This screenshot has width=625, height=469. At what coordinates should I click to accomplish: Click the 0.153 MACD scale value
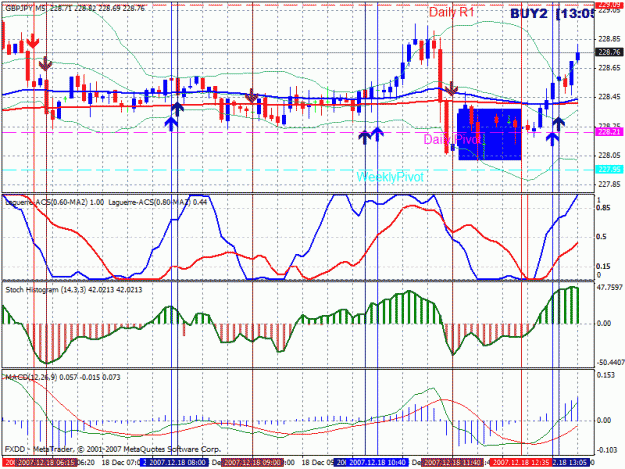click(x=605, y=375)
